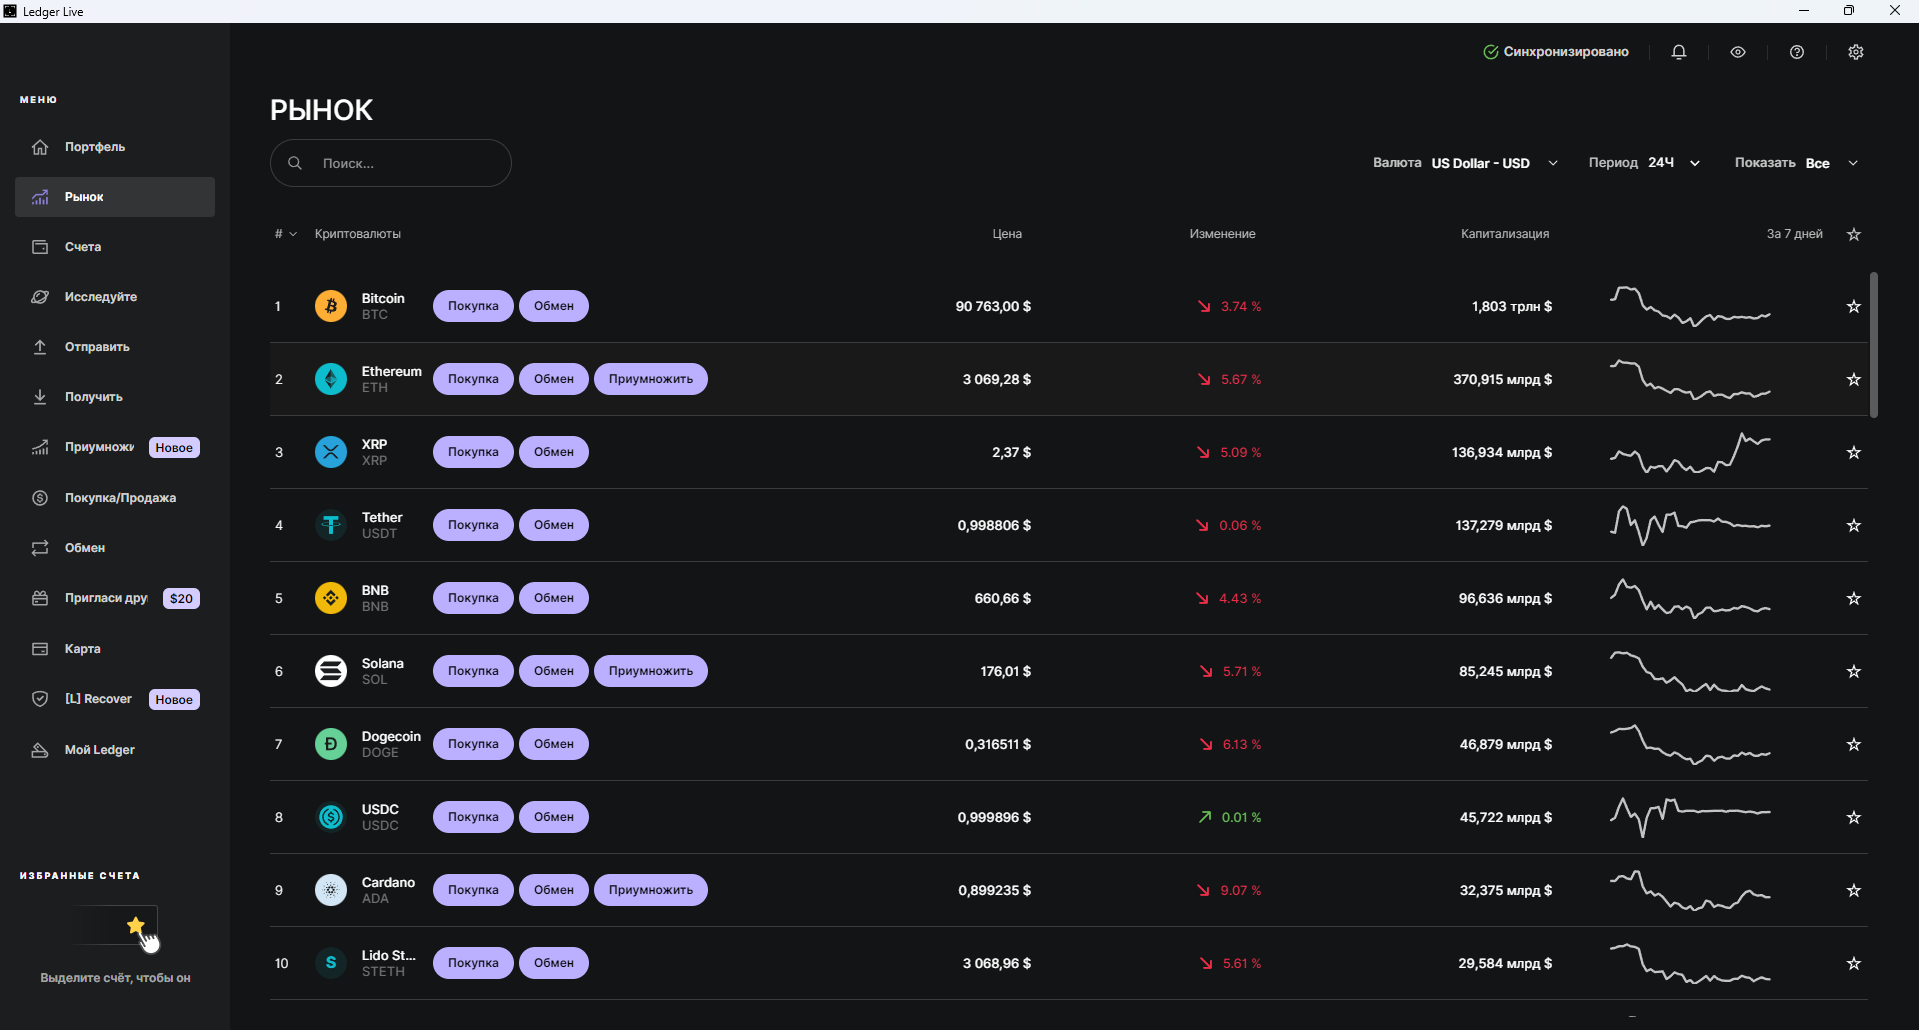Click the Capitalization column header
1919x1030 pixels.
(x=1505, y=234)
